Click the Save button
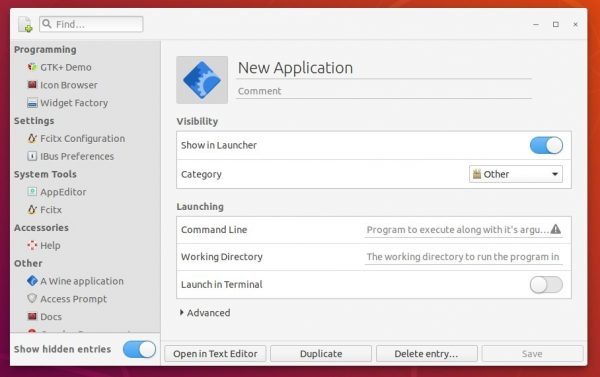This screenshot has height=377, width=600. [532, 354]
